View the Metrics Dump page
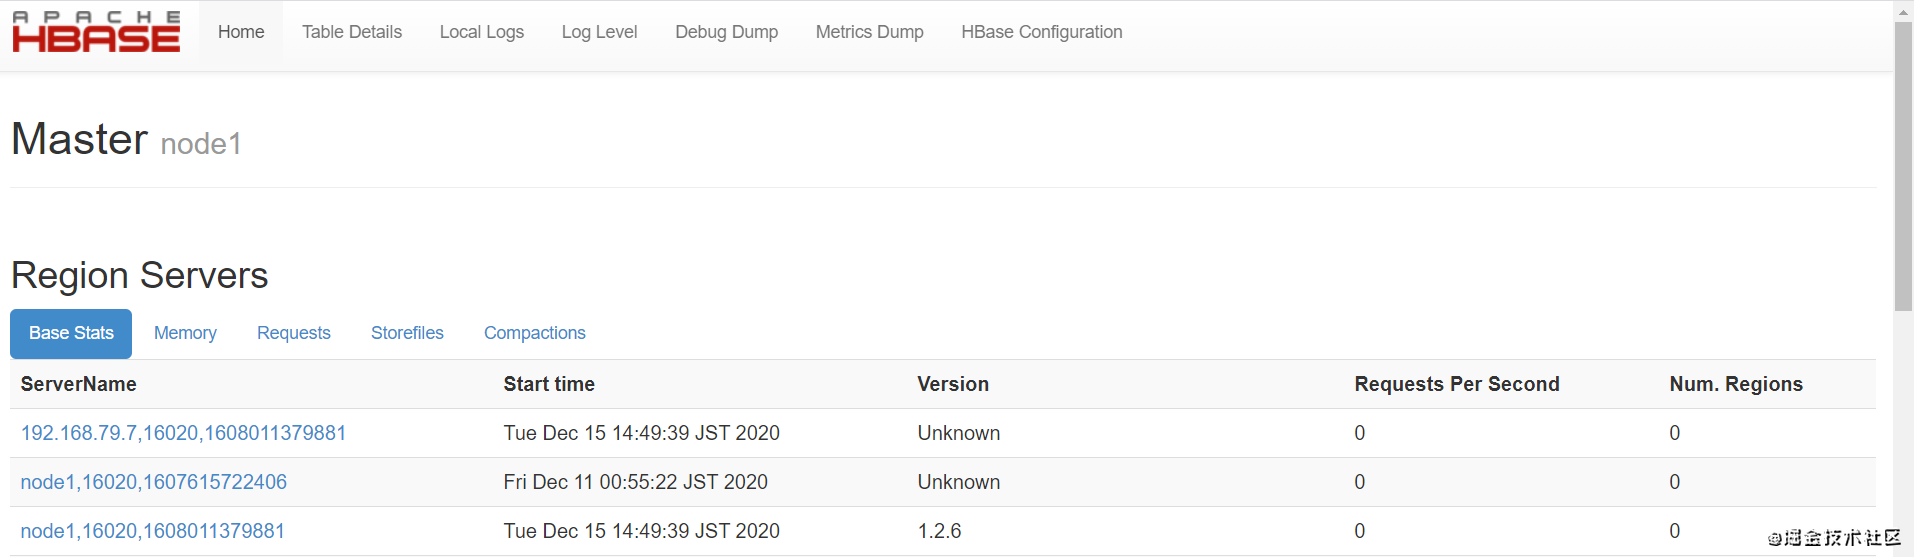The image size is (1914, 557). pyautogui.click(x=869, y=32)
